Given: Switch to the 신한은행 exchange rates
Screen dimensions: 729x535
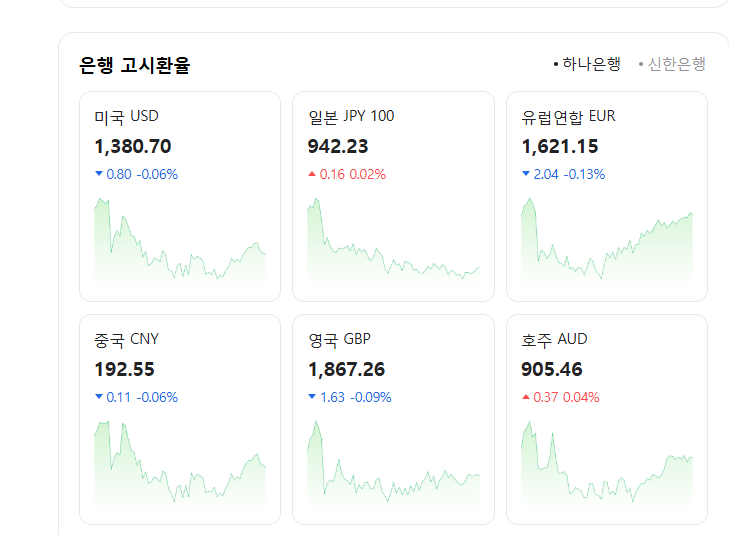Looking at the screenshot, I should [676, 64].
